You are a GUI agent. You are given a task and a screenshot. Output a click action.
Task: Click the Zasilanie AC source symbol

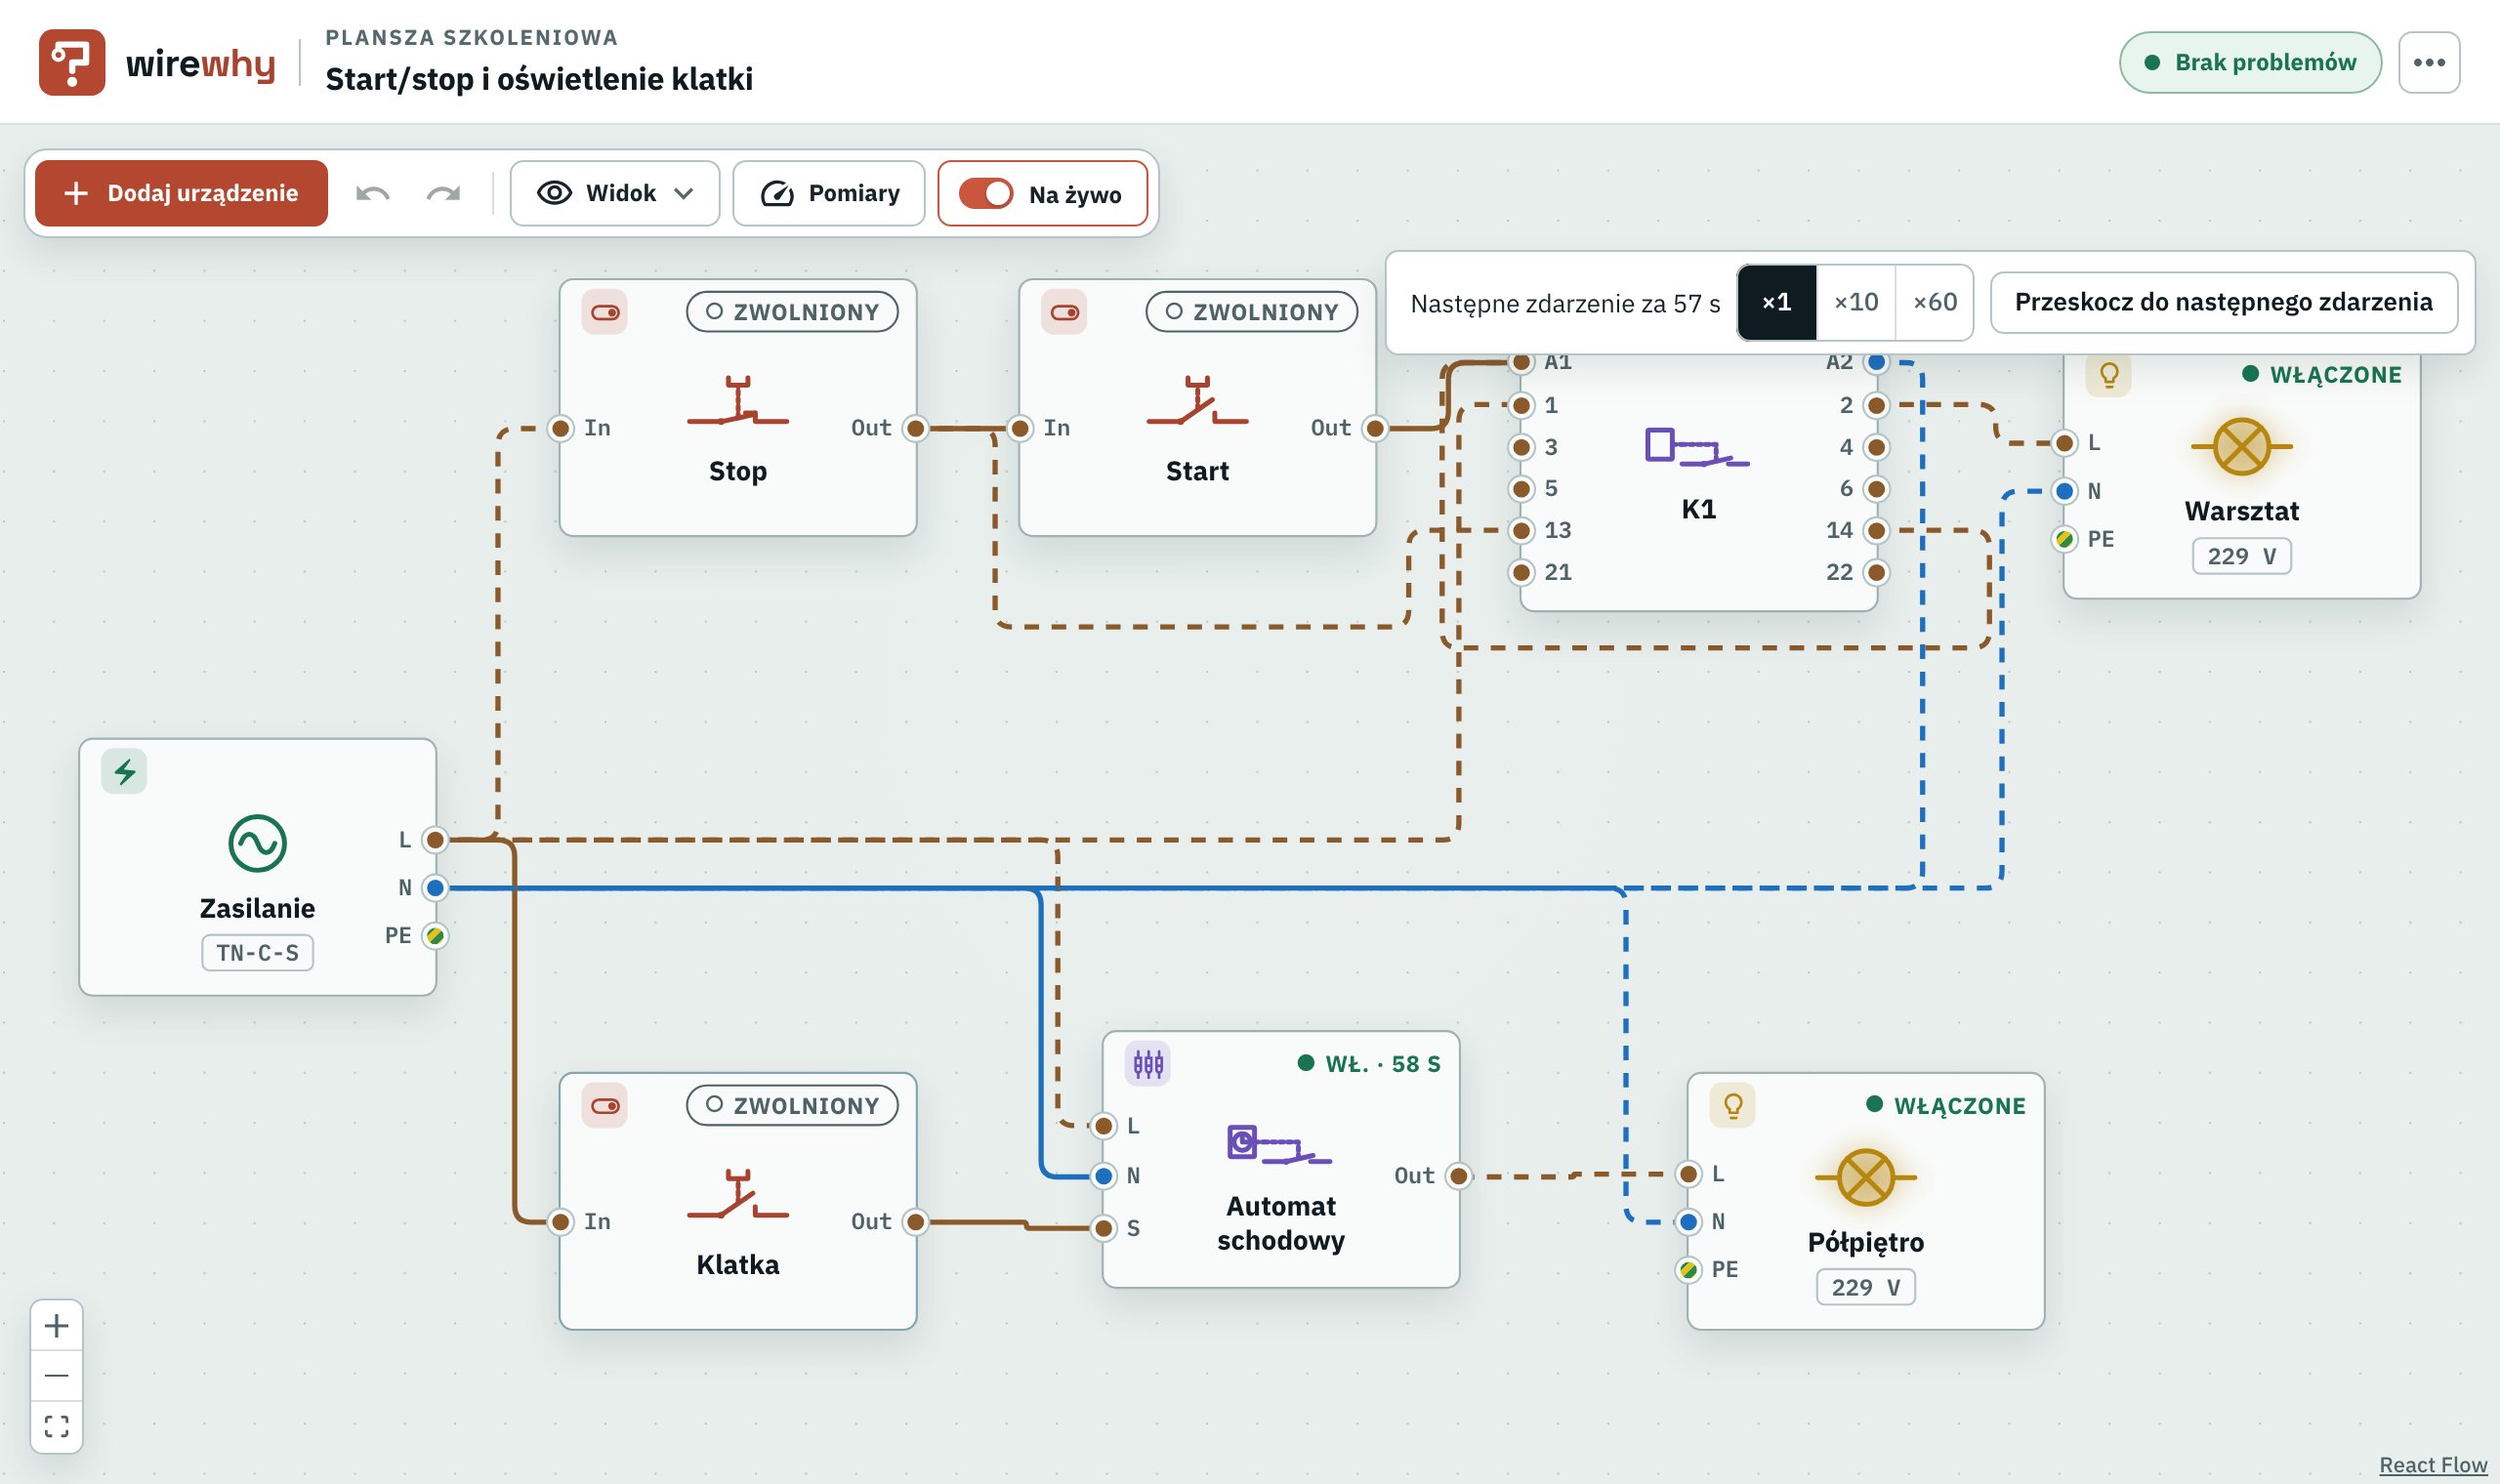point(258,843)
